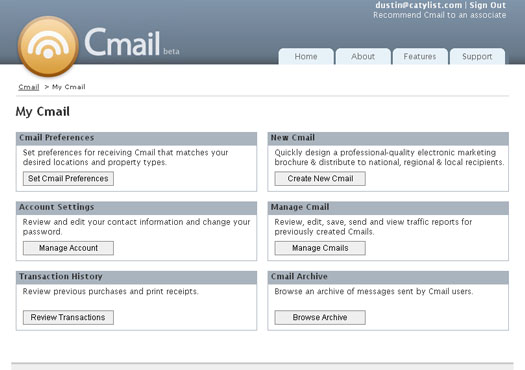Click the Create New Cmail button
The width and height of the screenshot is (525, 370).
coord(320,178)
